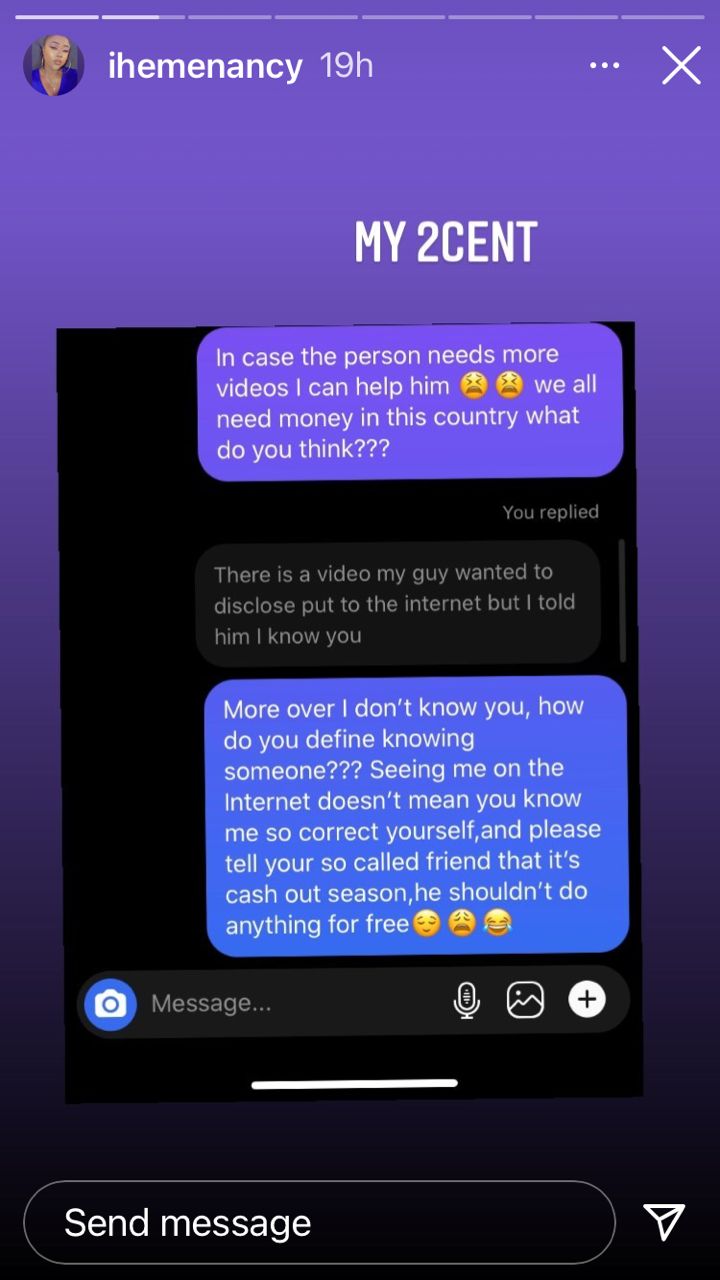Click the chat scrollbar beside grey bubble
The height and width of the screenshot is (1280, 720).
point(622,600)
